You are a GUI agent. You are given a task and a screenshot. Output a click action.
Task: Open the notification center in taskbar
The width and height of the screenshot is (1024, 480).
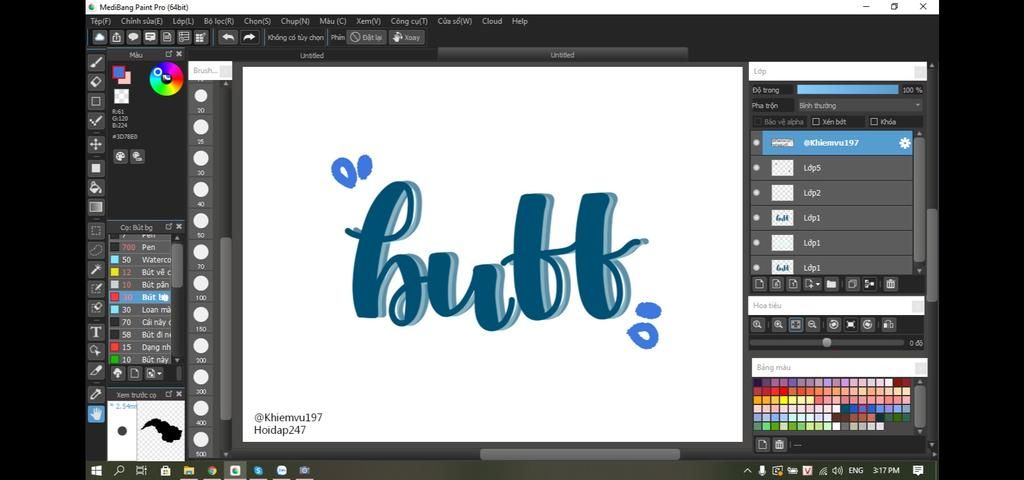[x=918, y=470]
